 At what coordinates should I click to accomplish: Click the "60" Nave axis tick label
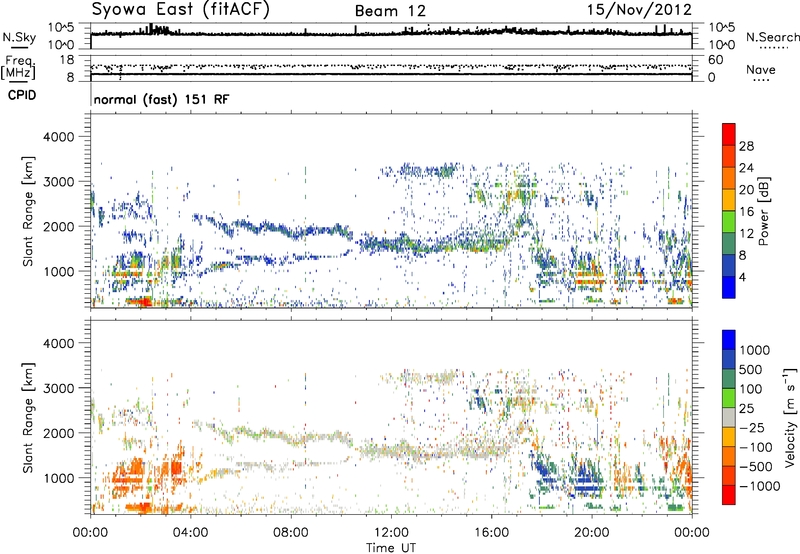click(x=715, y=60)
